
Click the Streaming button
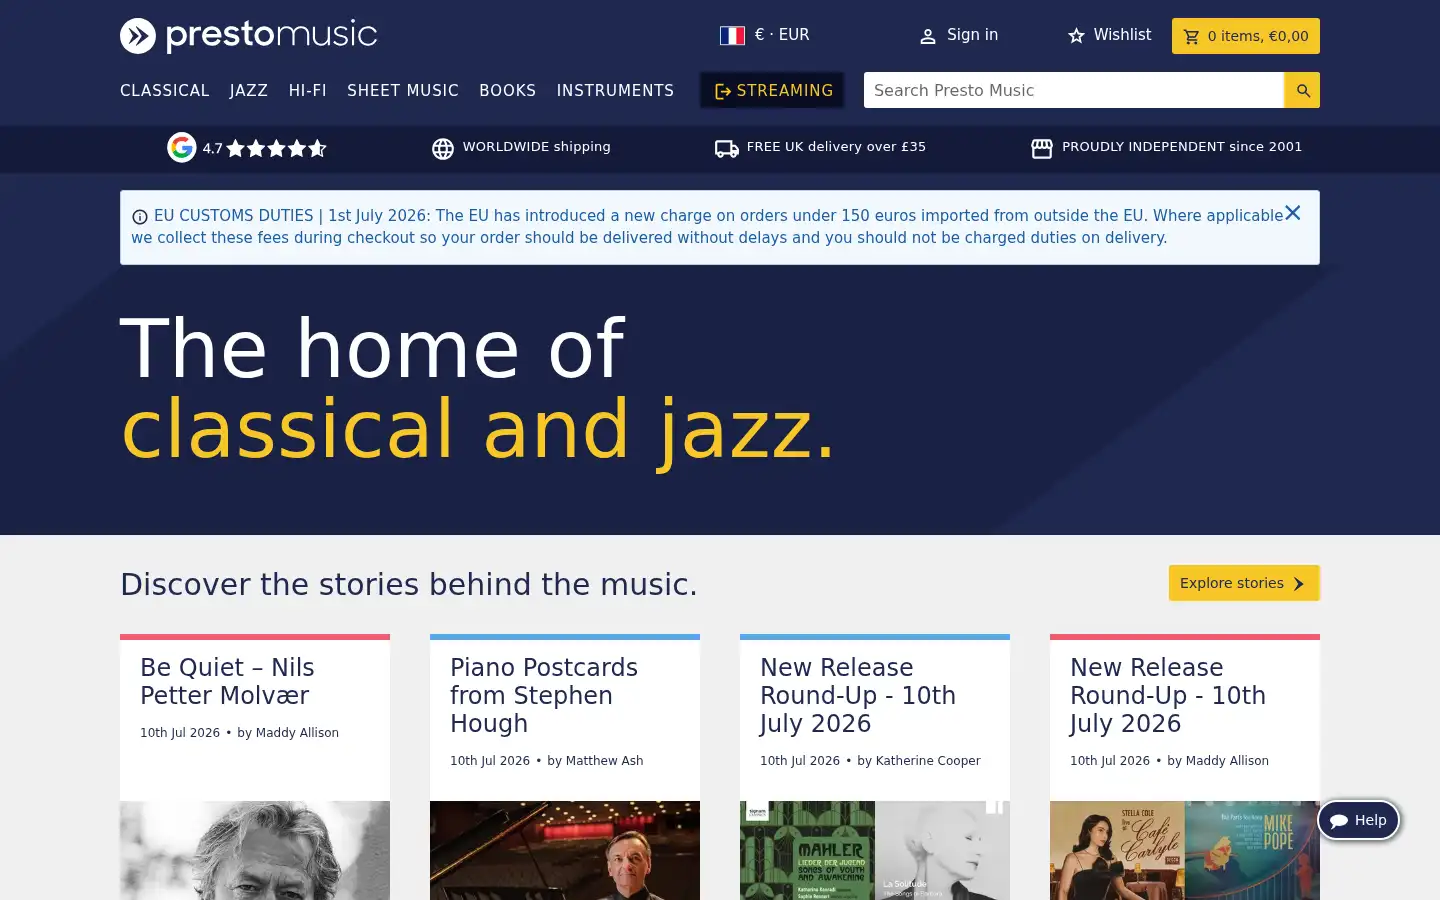772,90
